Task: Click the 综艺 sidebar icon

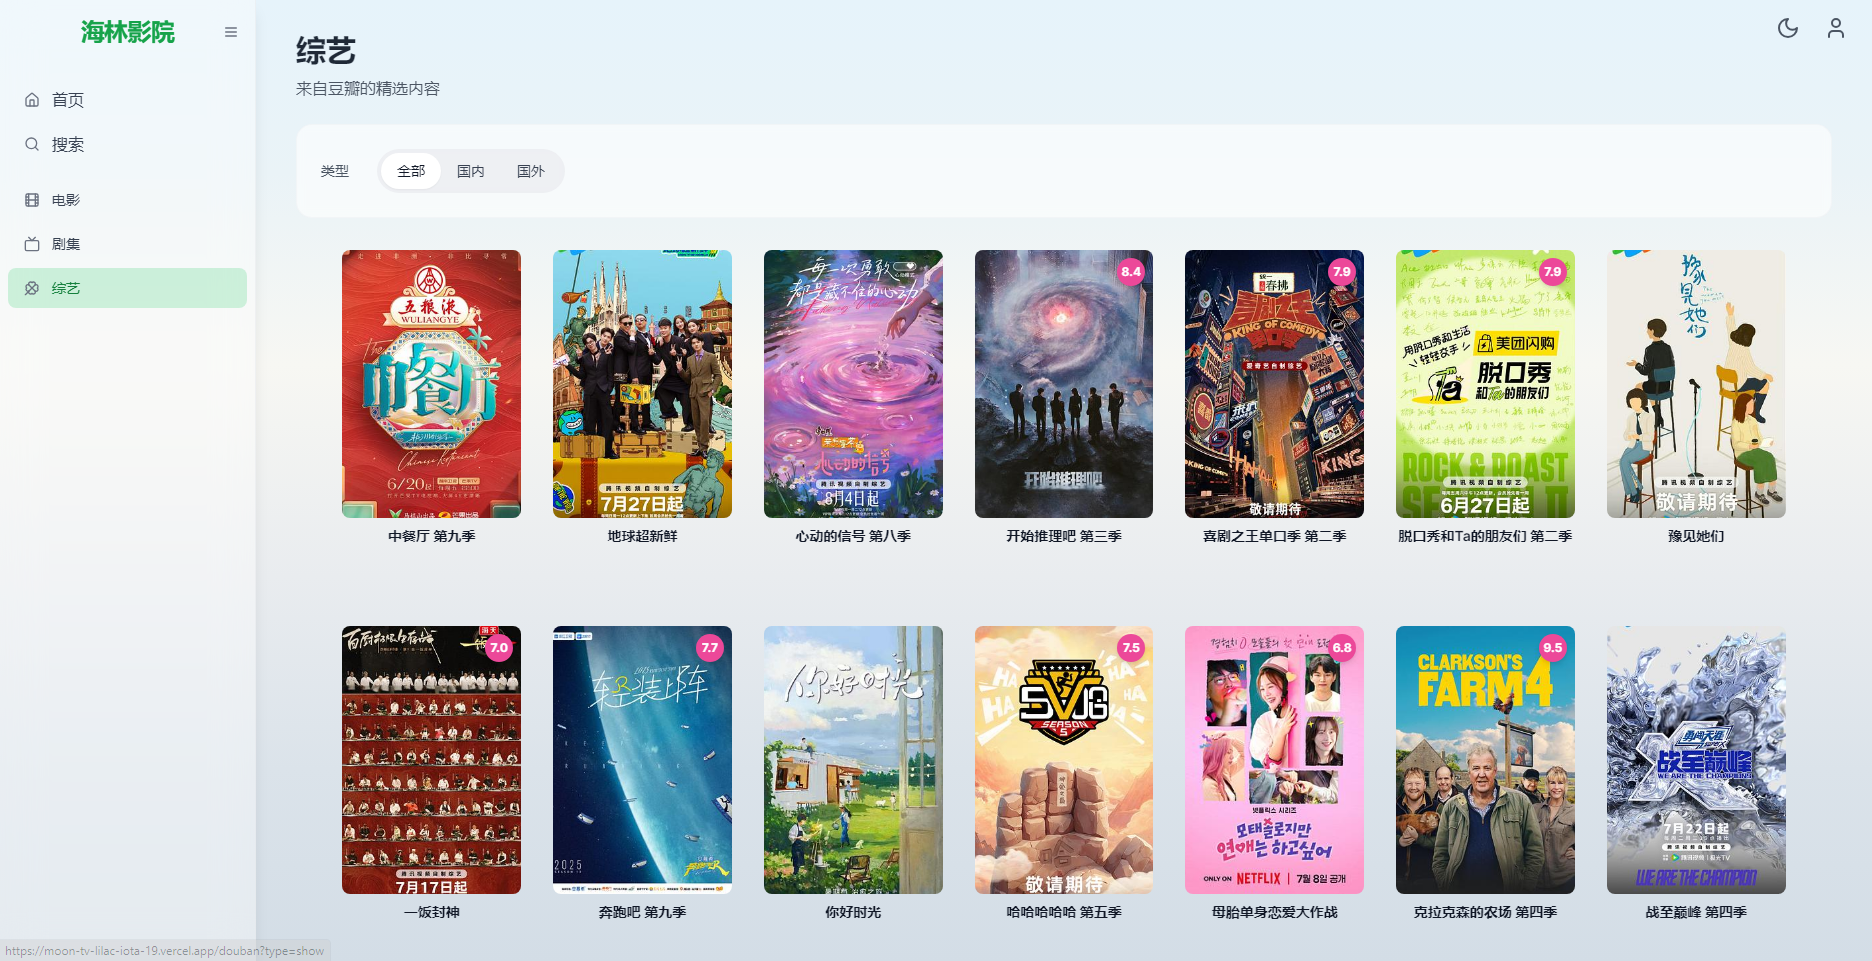Action: (x=32, y=288)
